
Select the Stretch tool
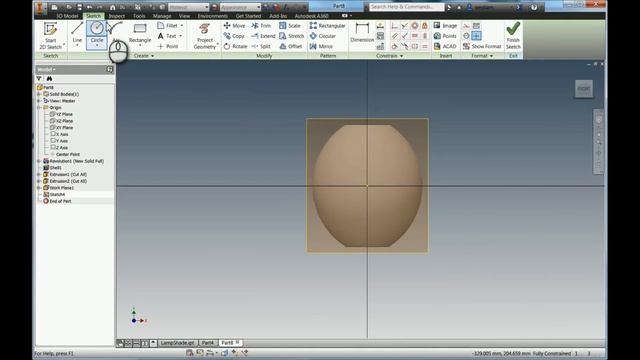pos(291,36)
